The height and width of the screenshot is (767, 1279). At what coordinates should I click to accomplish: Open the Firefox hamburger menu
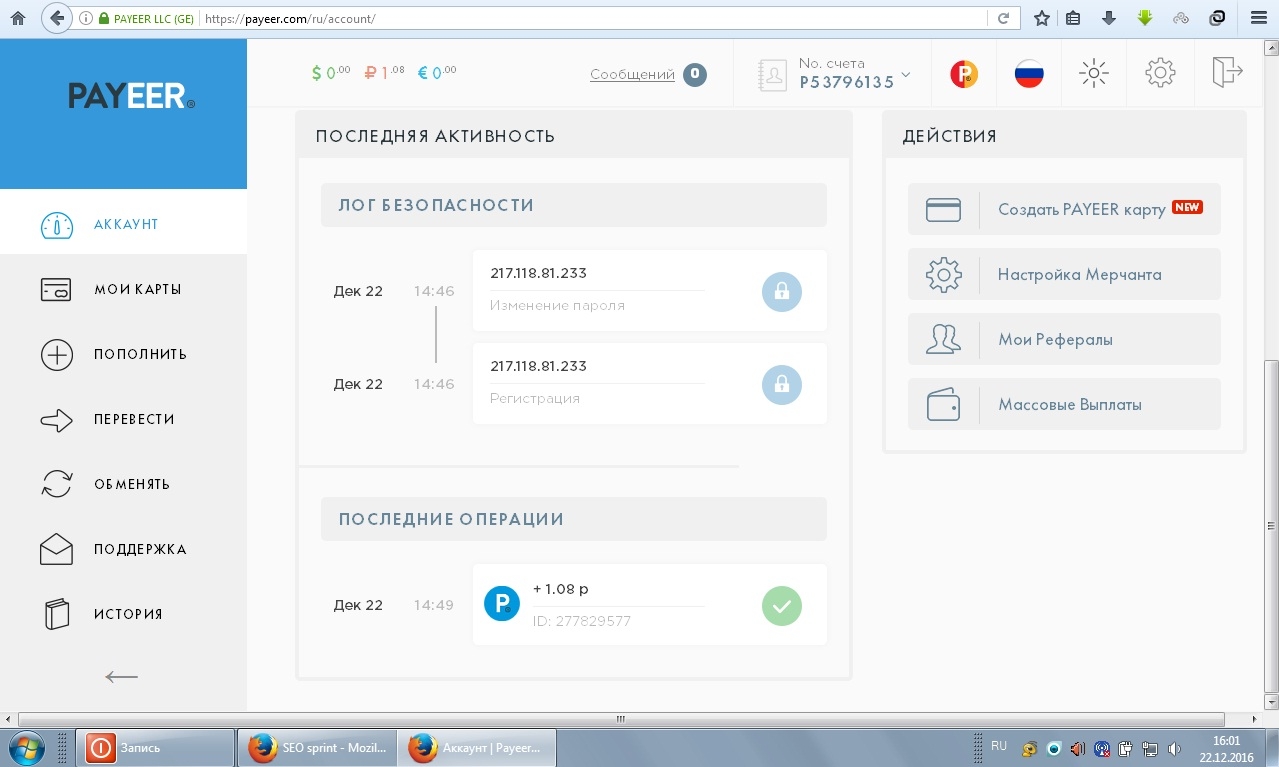(1258, 18)
